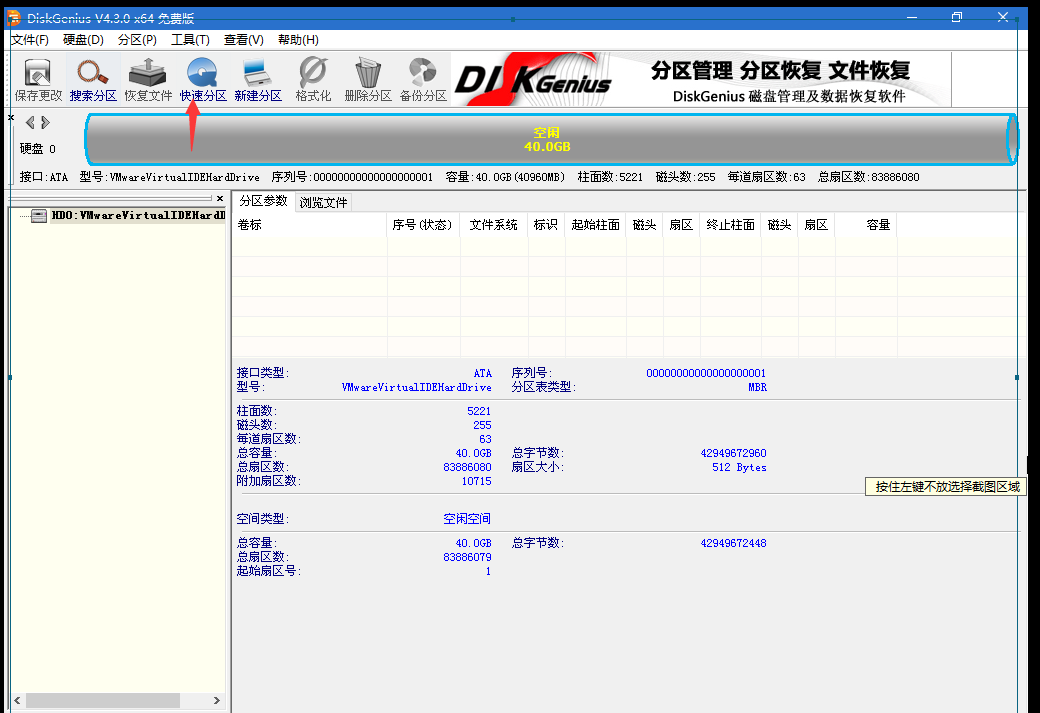This screenshot has width=1040, height=713.
Task: Click the 序号(状态) column header
Action: (423, 225)
